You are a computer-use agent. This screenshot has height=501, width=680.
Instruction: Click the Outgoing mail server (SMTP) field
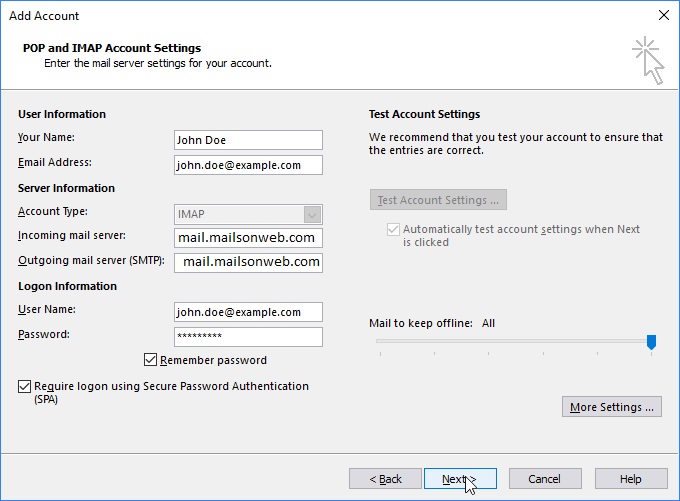tap(248, 262)
